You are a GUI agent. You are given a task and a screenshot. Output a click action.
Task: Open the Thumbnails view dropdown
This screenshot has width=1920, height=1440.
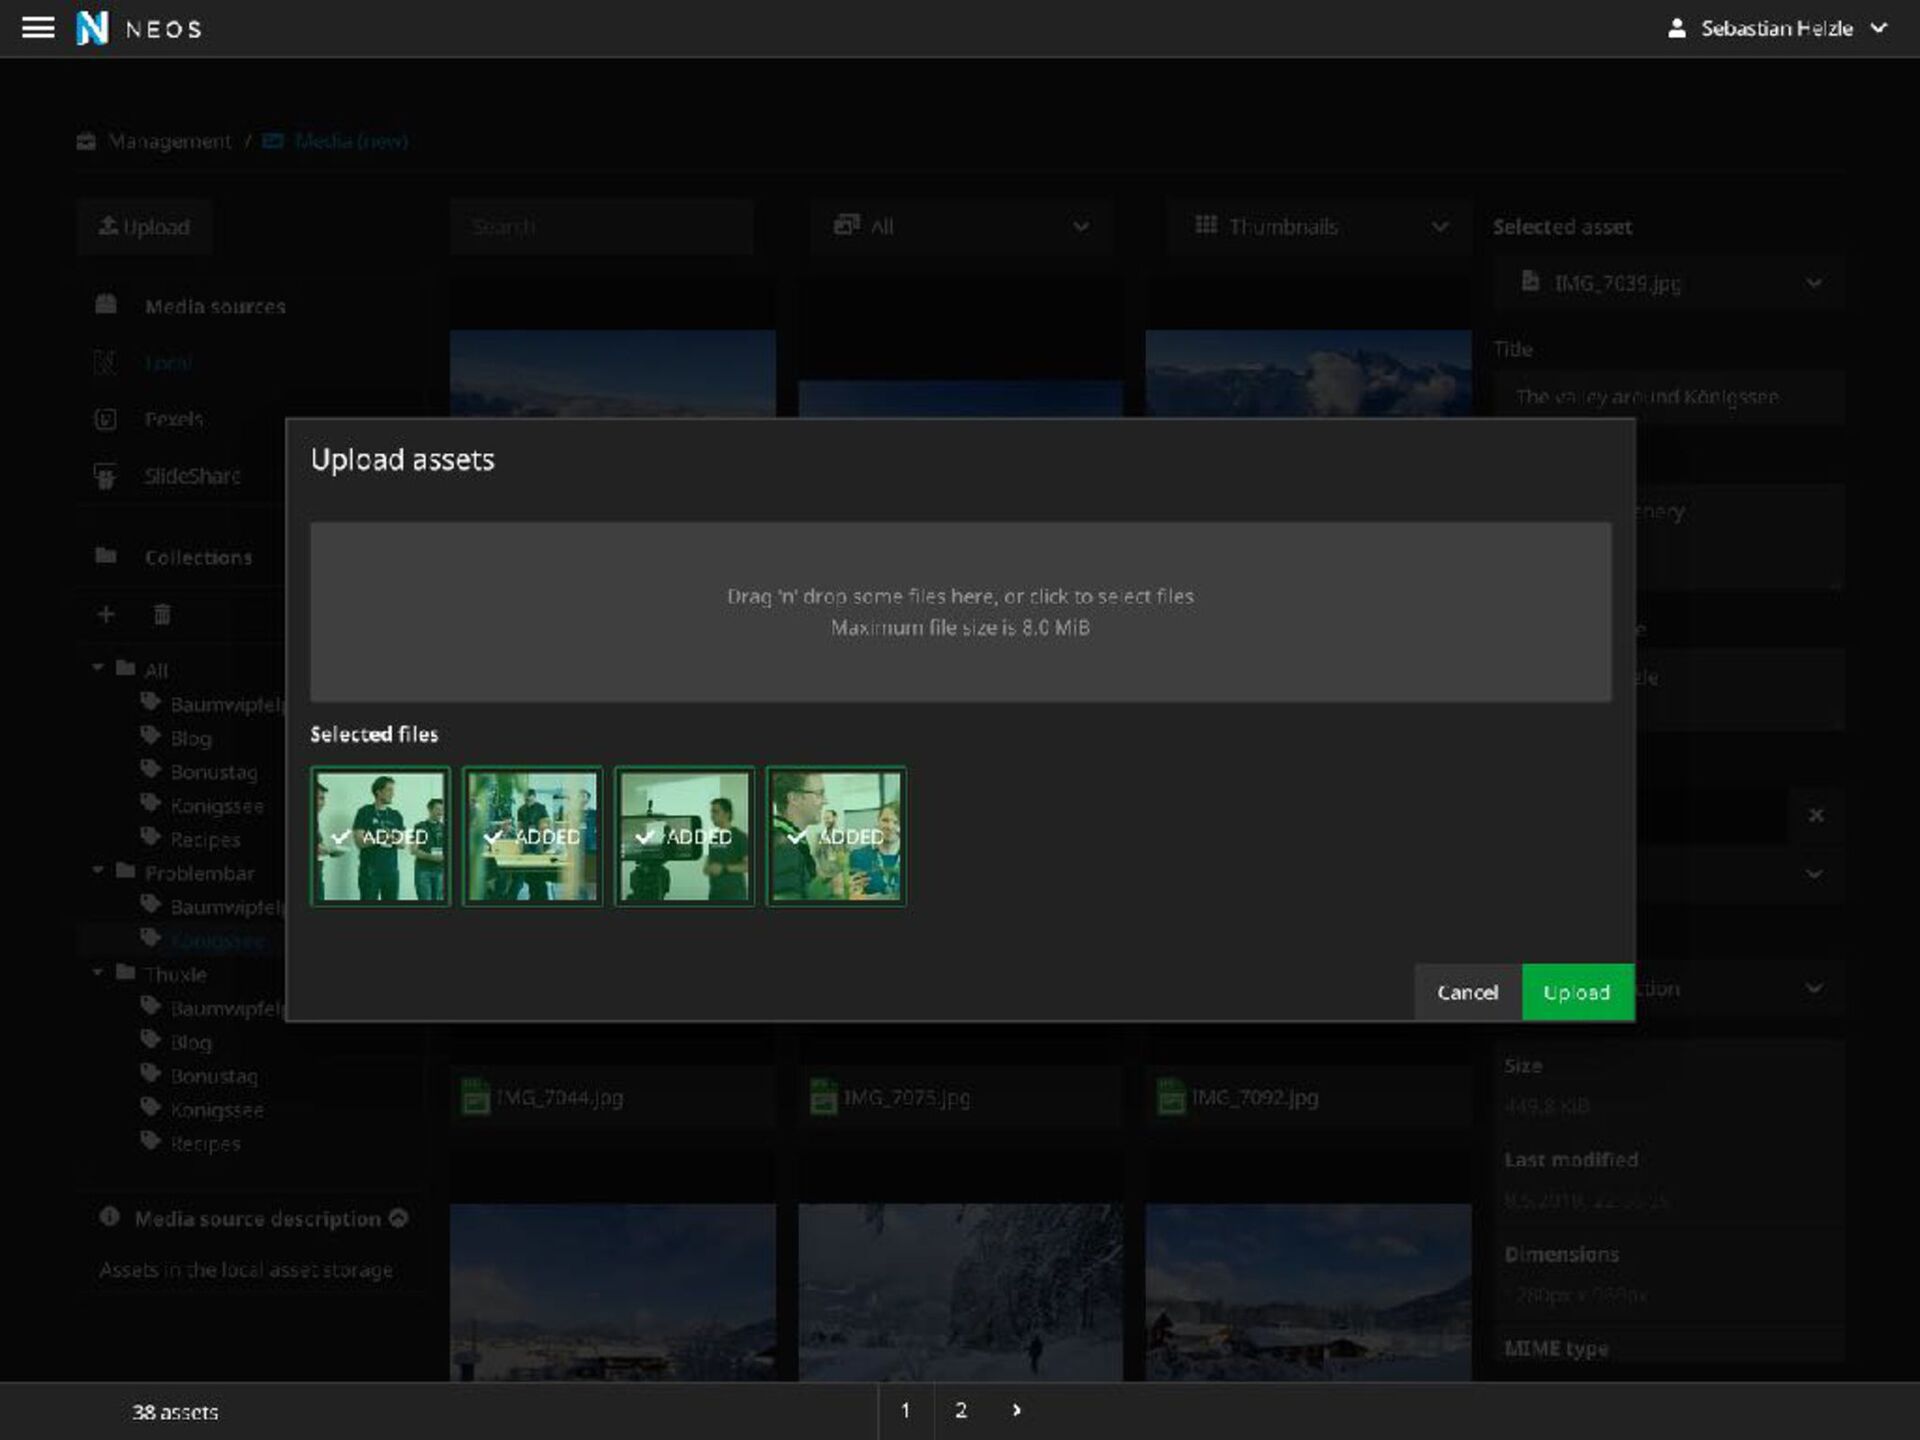click(1319, 227)
